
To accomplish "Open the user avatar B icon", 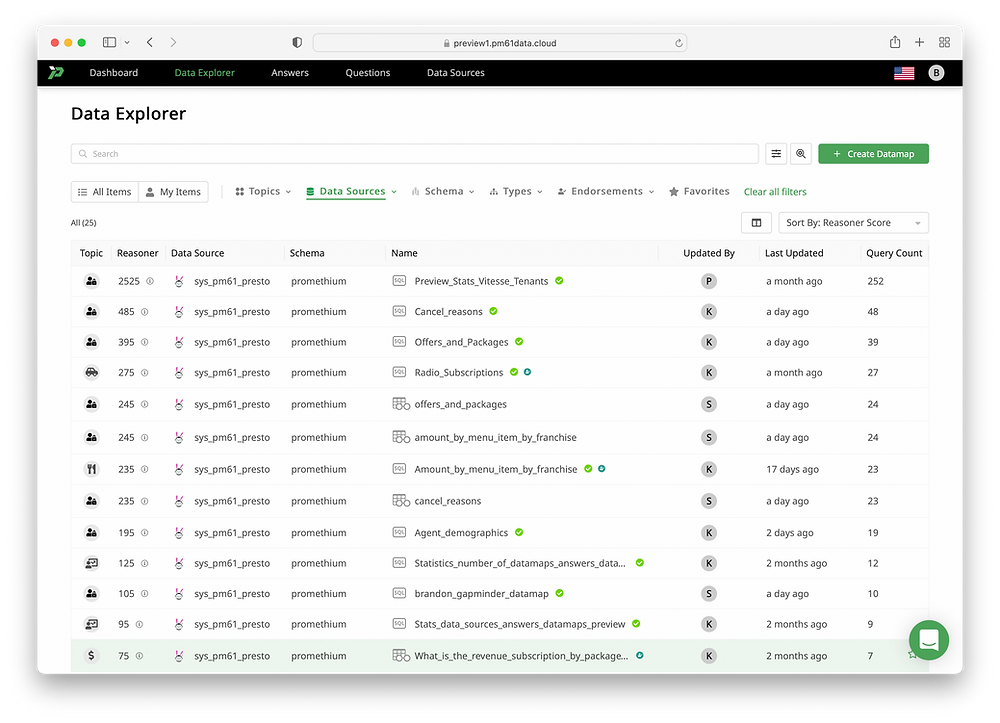I will click(936, 73).
